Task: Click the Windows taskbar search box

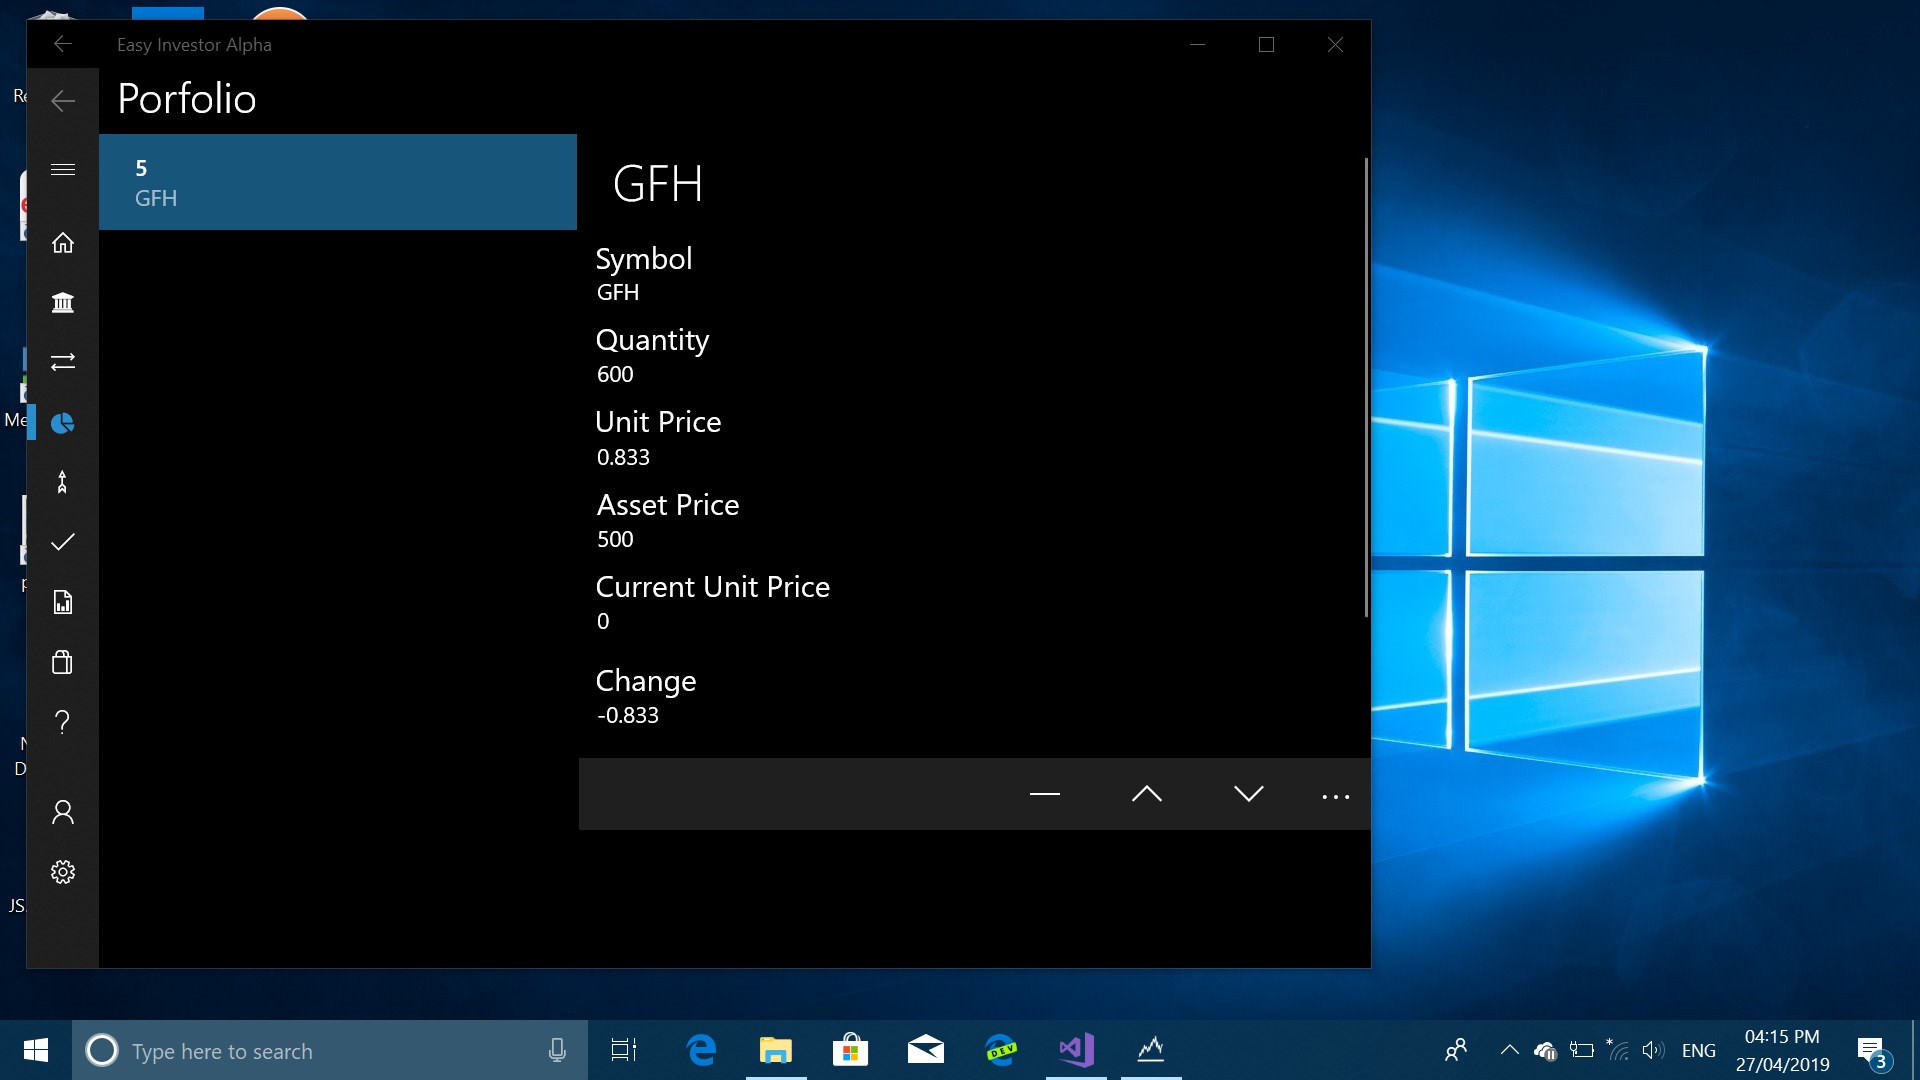Action: coord(330,1051)
